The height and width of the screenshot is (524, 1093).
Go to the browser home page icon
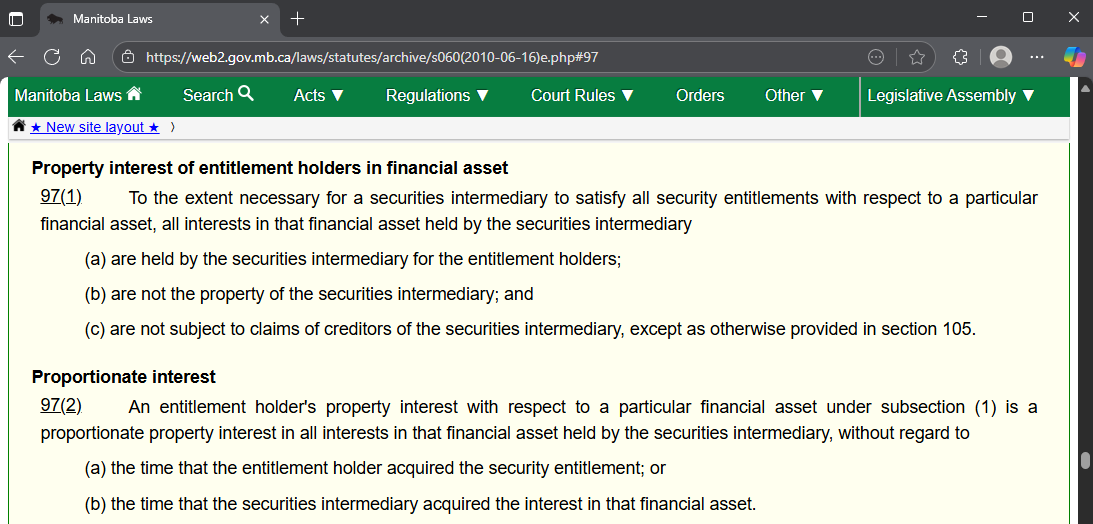coord(88,57)
